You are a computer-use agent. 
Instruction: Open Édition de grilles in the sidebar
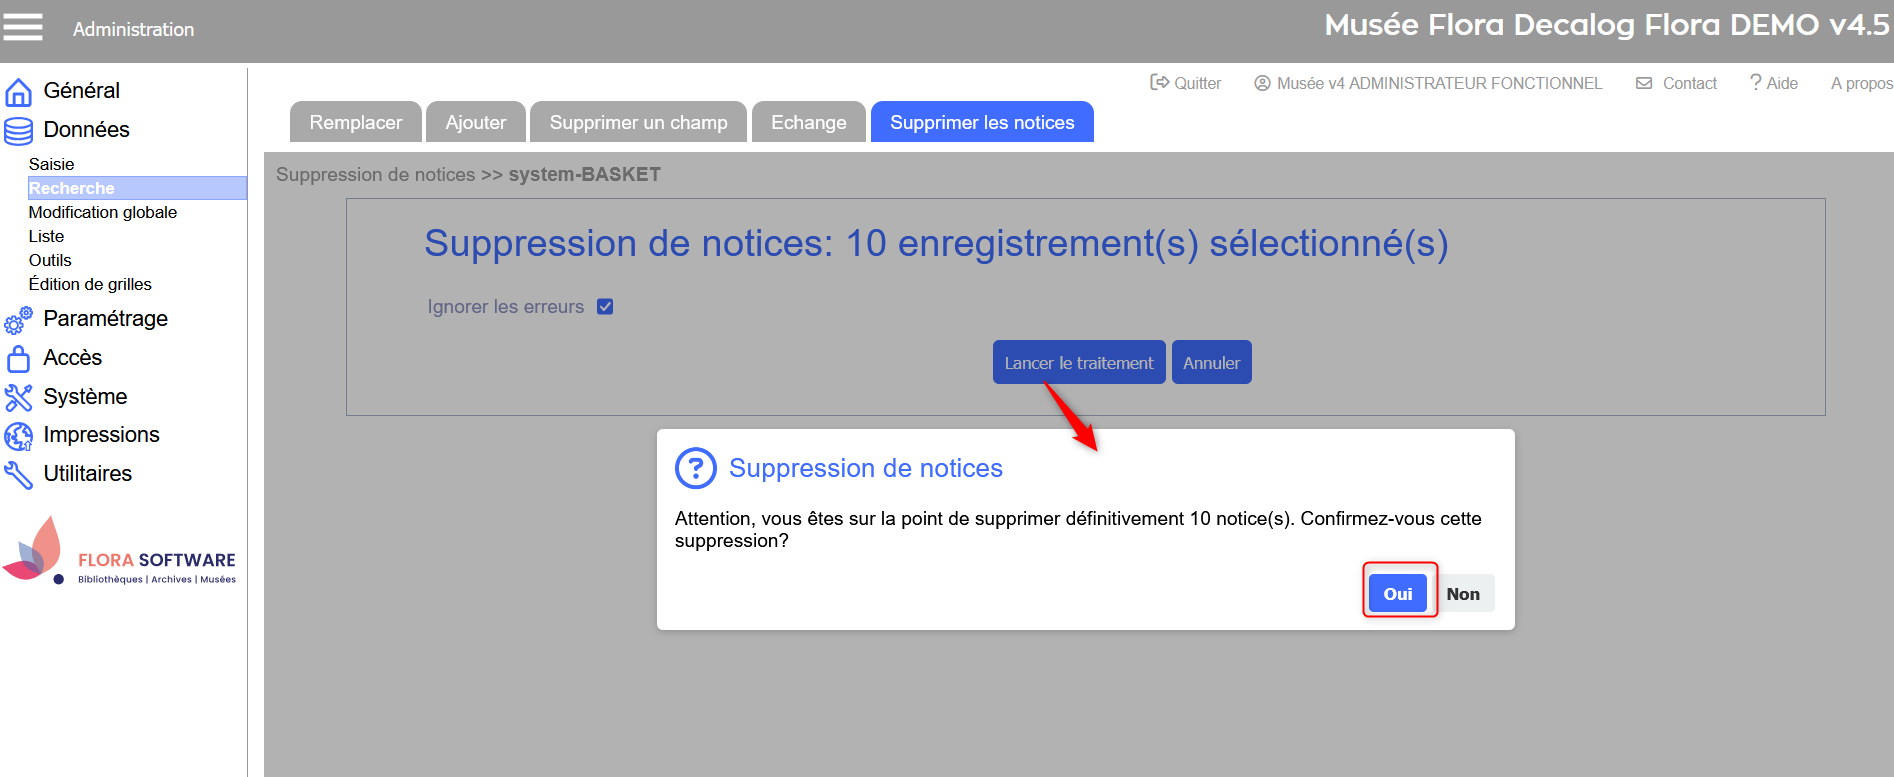(x=90, y=284)
